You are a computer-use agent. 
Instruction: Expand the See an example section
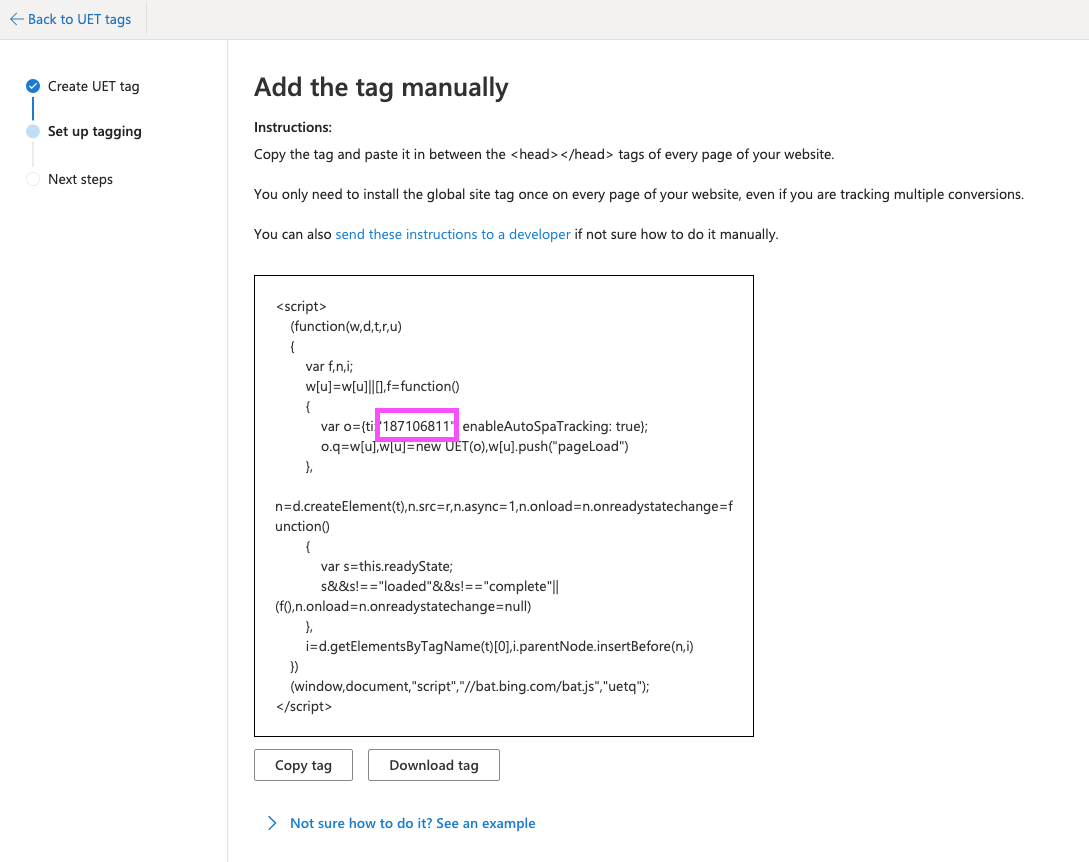pos(272,823)
